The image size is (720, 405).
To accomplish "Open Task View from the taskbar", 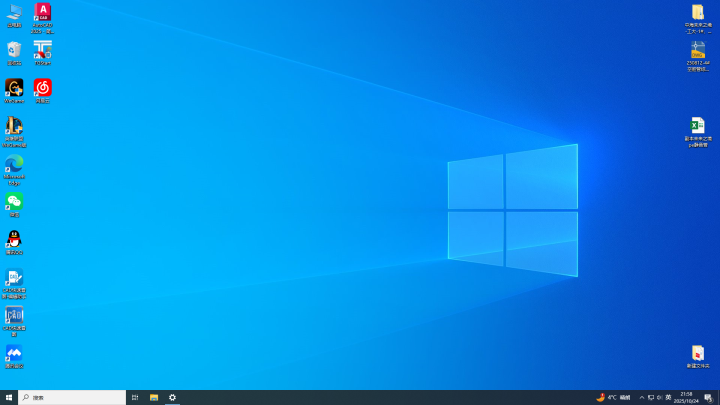I will 135,398.
